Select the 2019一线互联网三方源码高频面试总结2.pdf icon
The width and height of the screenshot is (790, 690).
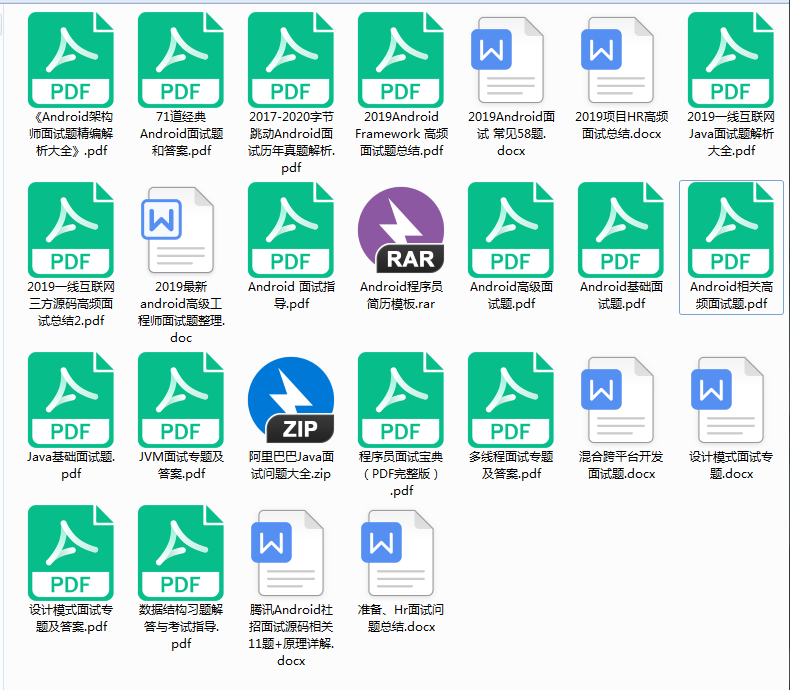tap(71, 230)
